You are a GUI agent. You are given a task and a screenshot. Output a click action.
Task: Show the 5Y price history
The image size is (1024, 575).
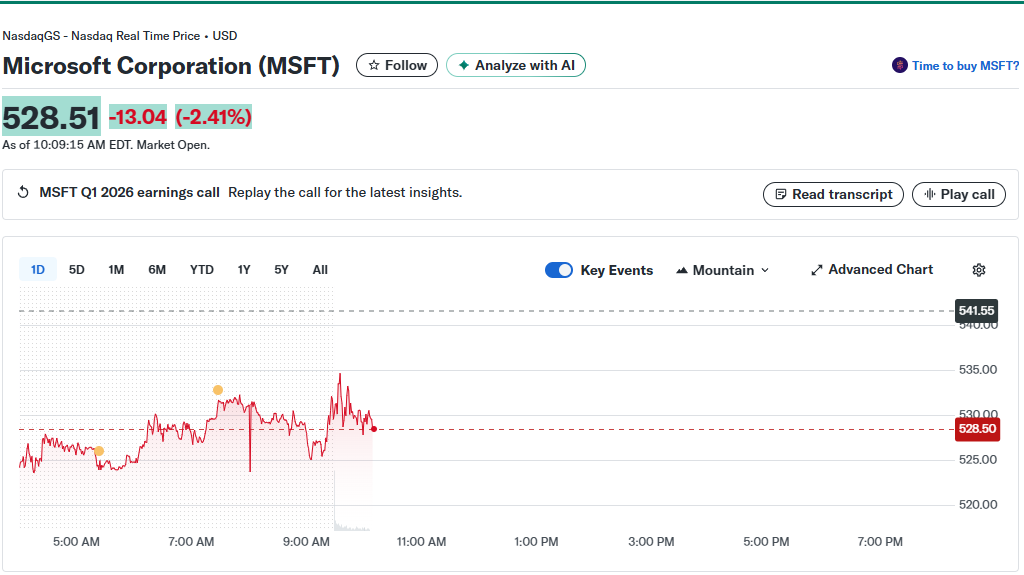(281, 270)
